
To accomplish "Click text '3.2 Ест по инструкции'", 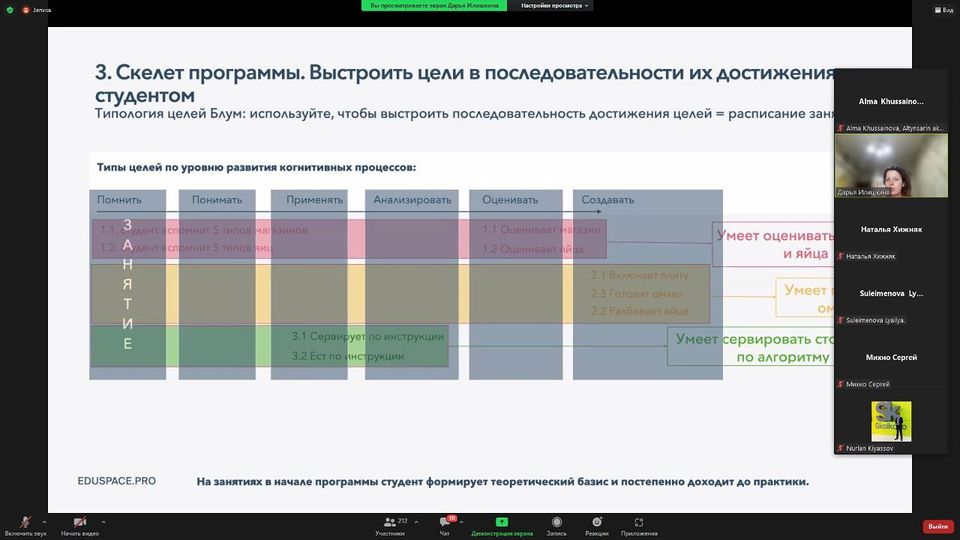I will click(x=347, y=356).
